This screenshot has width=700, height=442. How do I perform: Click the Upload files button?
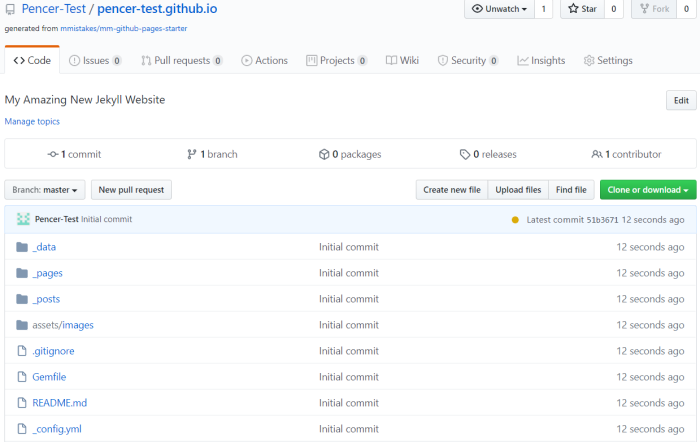pos(518,190)
